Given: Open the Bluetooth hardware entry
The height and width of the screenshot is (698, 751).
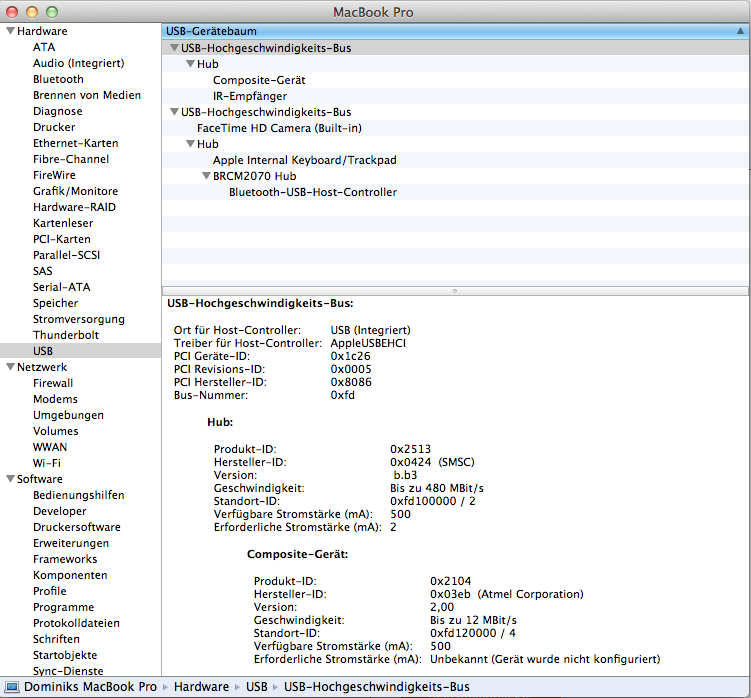Looking at the screenshot, I should coord(58,79).
